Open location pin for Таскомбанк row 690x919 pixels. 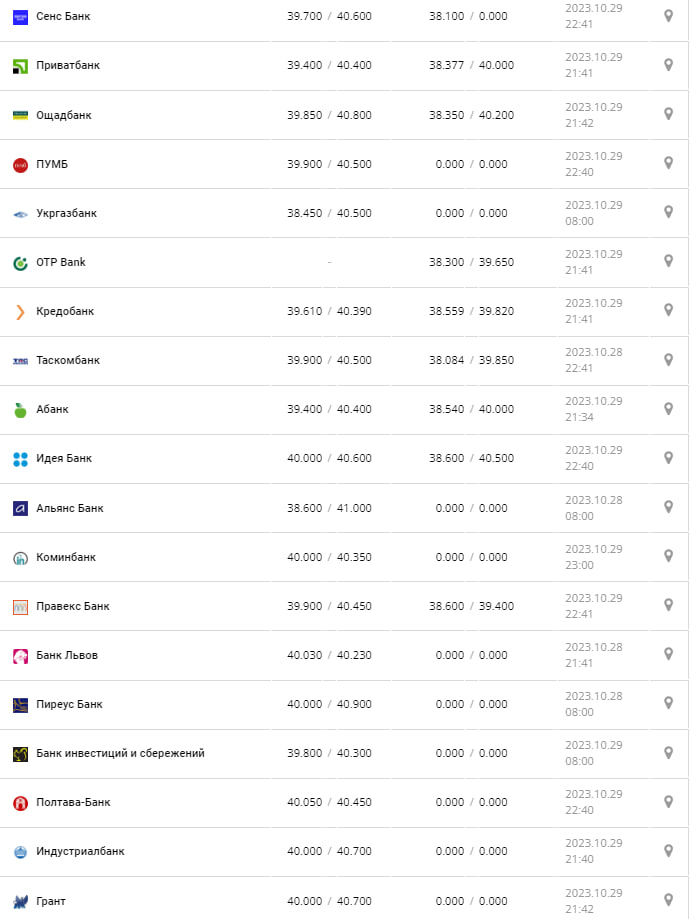pyautogui.click(x=668, y=359)
